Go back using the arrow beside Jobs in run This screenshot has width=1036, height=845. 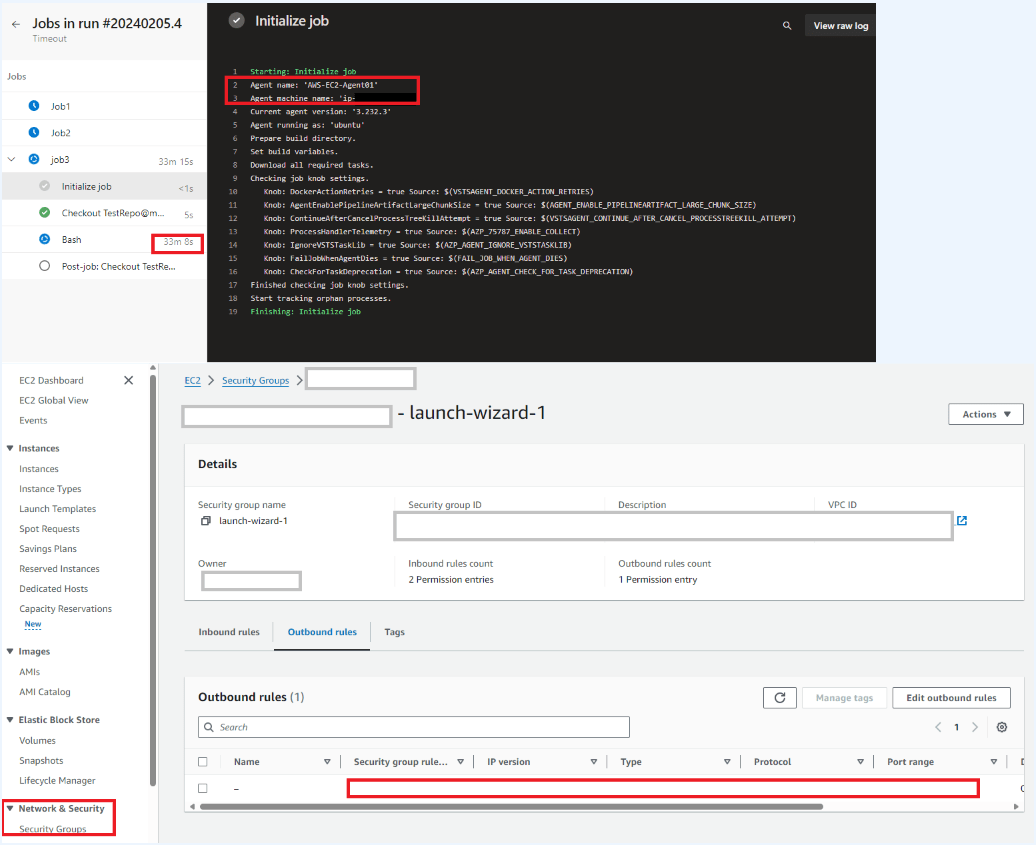click(x=16, y=24)
